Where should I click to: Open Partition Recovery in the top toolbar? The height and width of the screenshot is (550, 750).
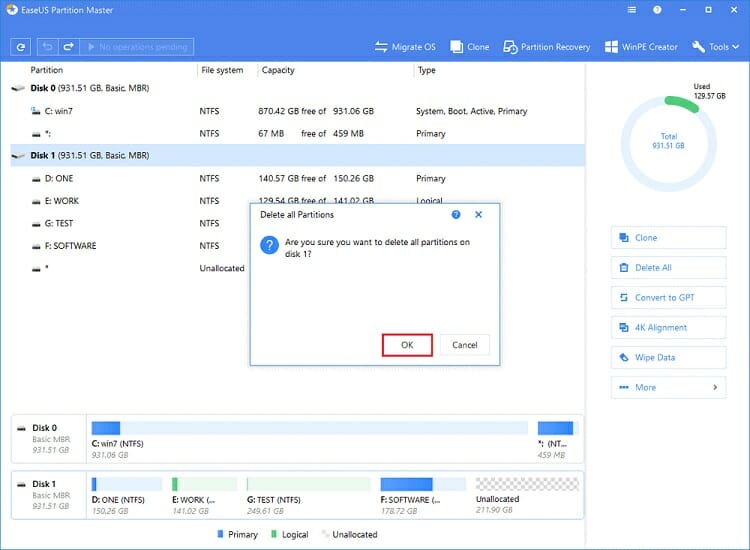pyautogui.click(x=546, y=47)
